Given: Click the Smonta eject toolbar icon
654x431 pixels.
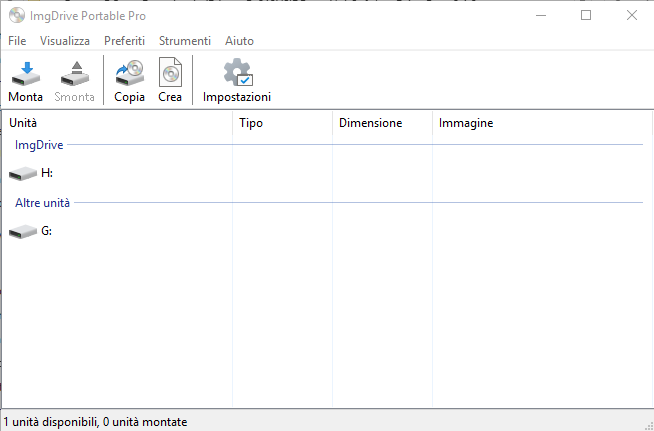Looking at the screenshot, I should pyautogui.click(x=75, y=74).
